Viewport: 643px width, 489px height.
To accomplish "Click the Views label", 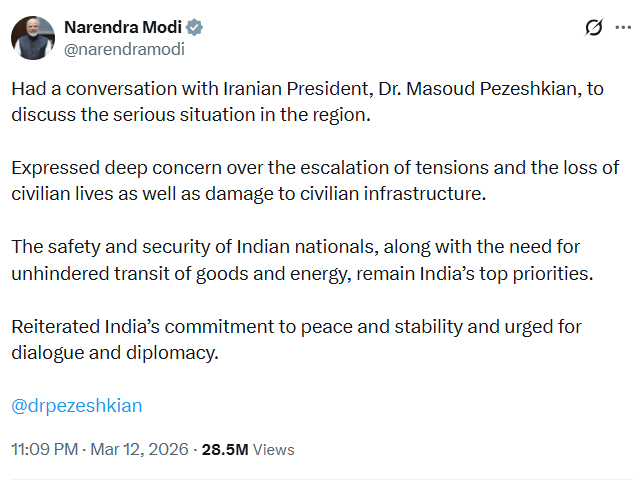I will (x=274, y=450).
